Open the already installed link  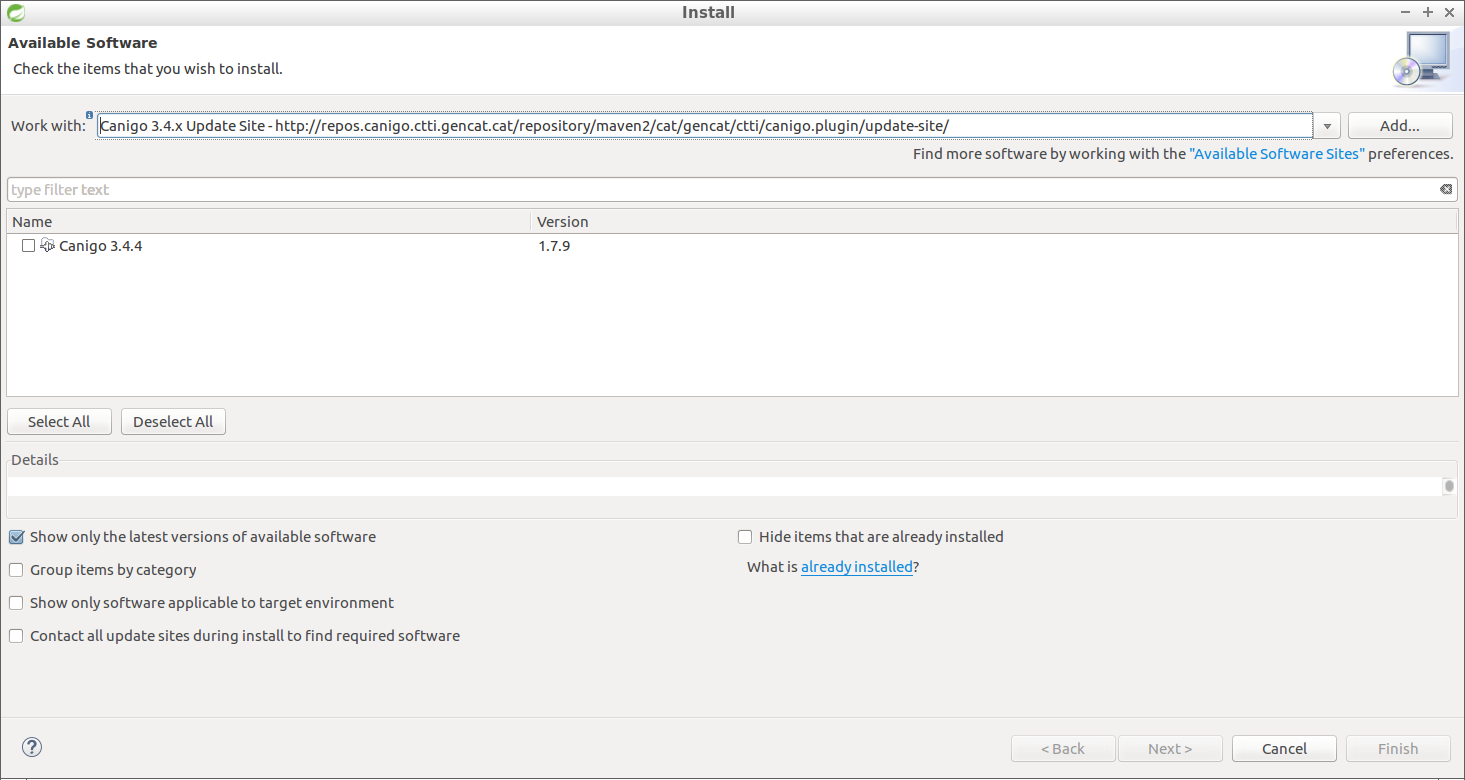(857, 567)
